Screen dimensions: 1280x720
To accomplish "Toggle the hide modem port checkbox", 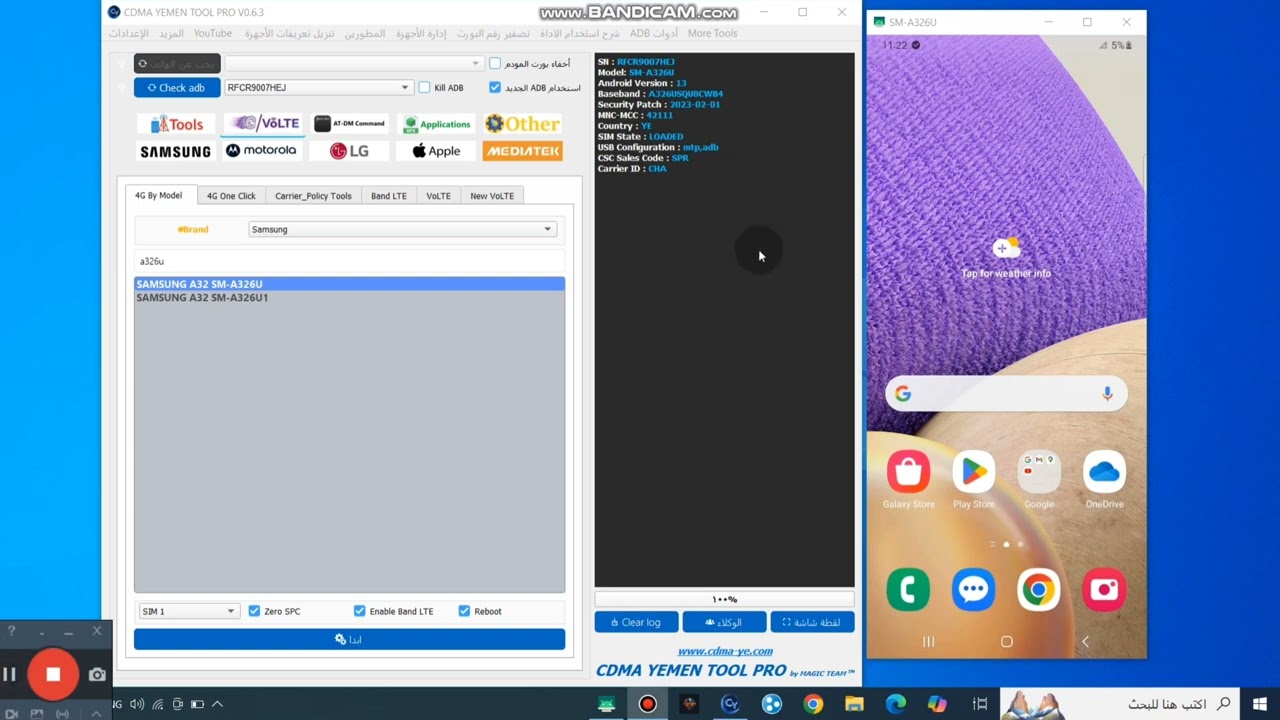I will 495,63.
